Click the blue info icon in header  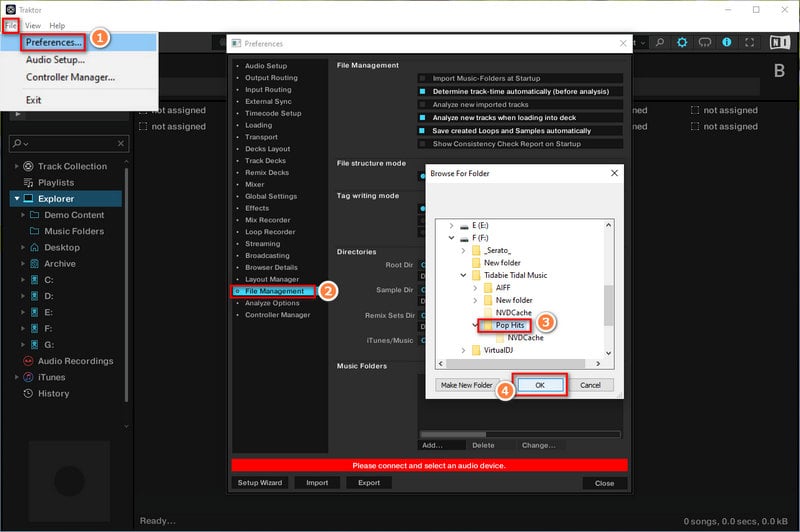(727, 42)
